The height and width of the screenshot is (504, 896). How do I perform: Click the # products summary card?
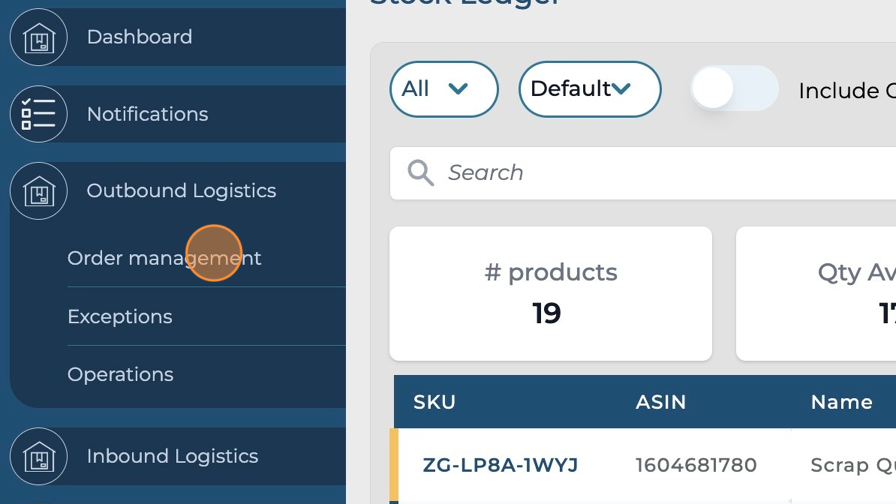pyautogui.click(x=550, y=293)
